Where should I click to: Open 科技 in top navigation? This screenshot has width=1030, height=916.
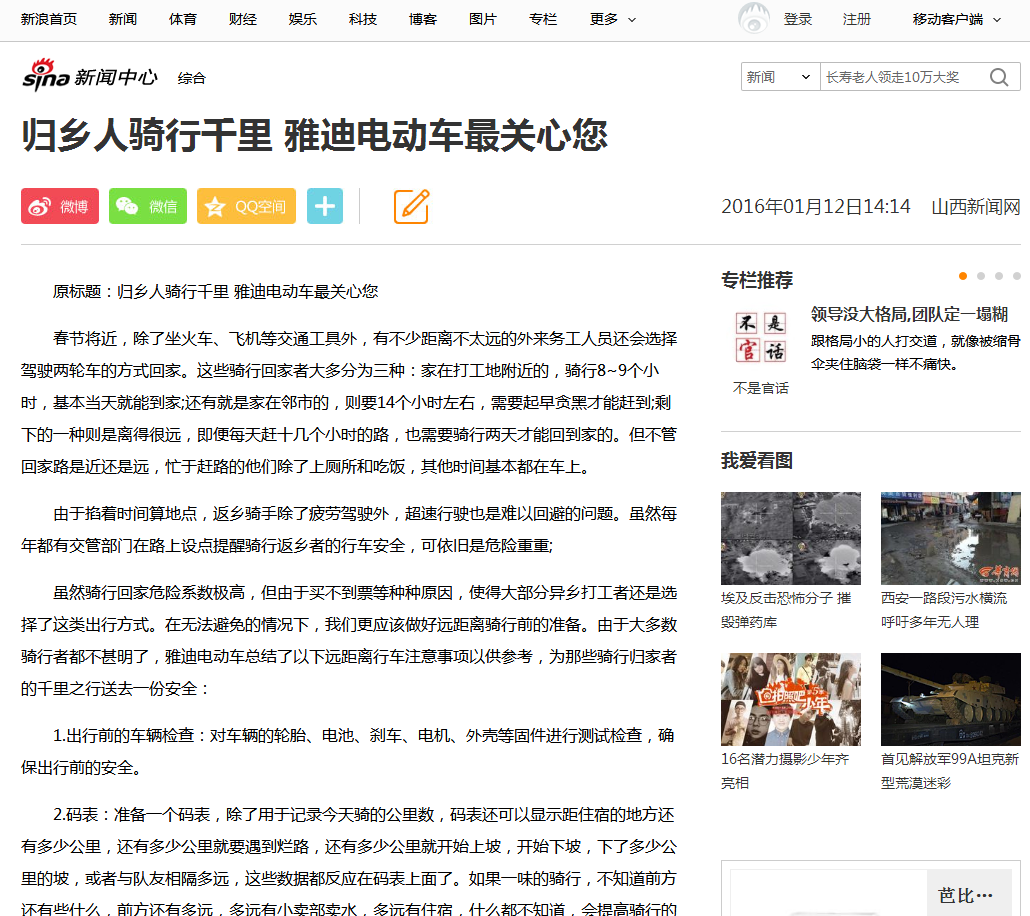coord(363,19)
